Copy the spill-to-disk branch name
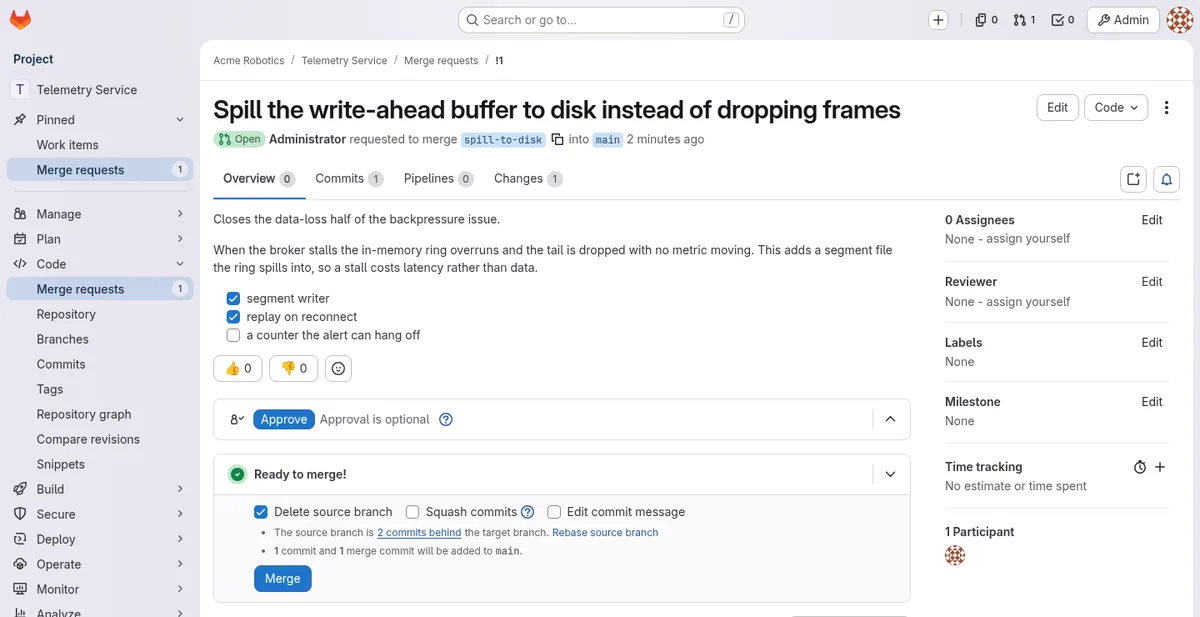 click(x=558, y=140)
